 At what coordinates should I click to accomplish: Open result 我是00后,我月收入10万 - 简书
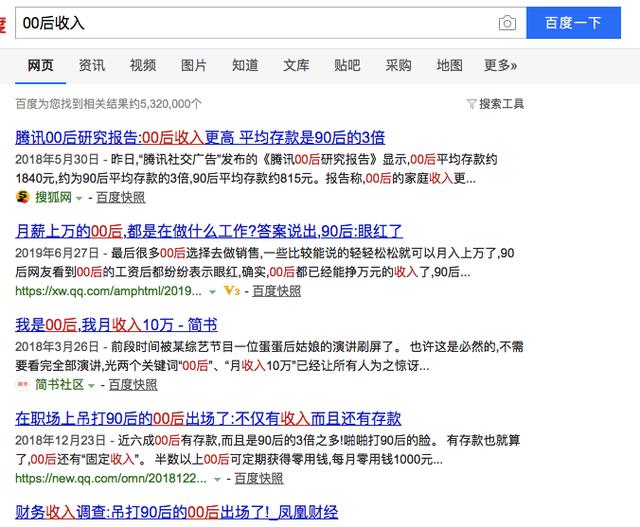[116, 325]
